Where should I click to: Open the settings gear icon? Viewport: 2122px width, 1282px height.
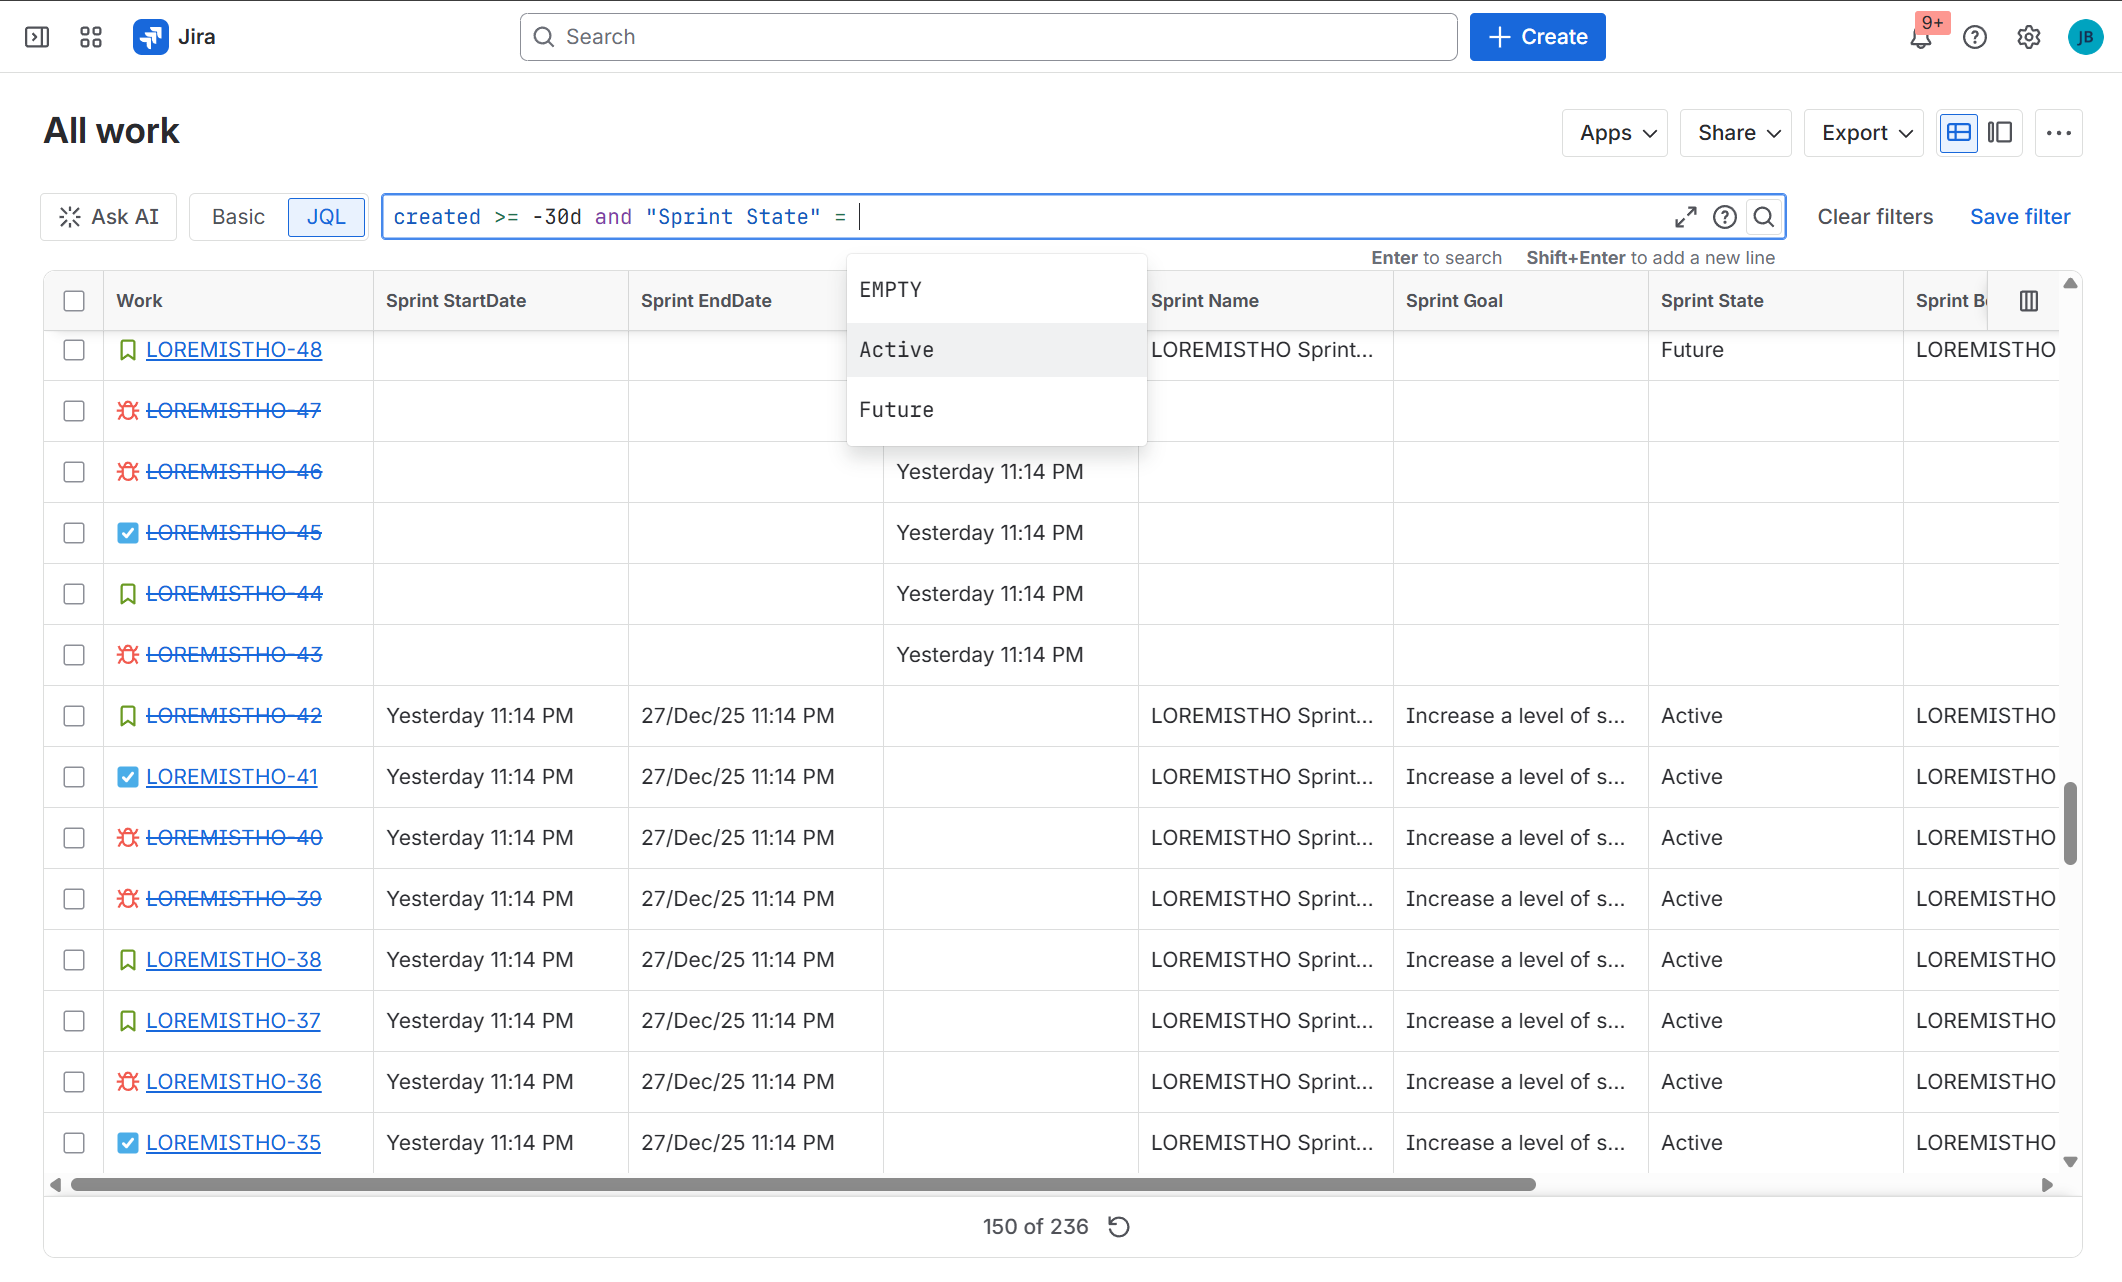tap(2028, 37)
